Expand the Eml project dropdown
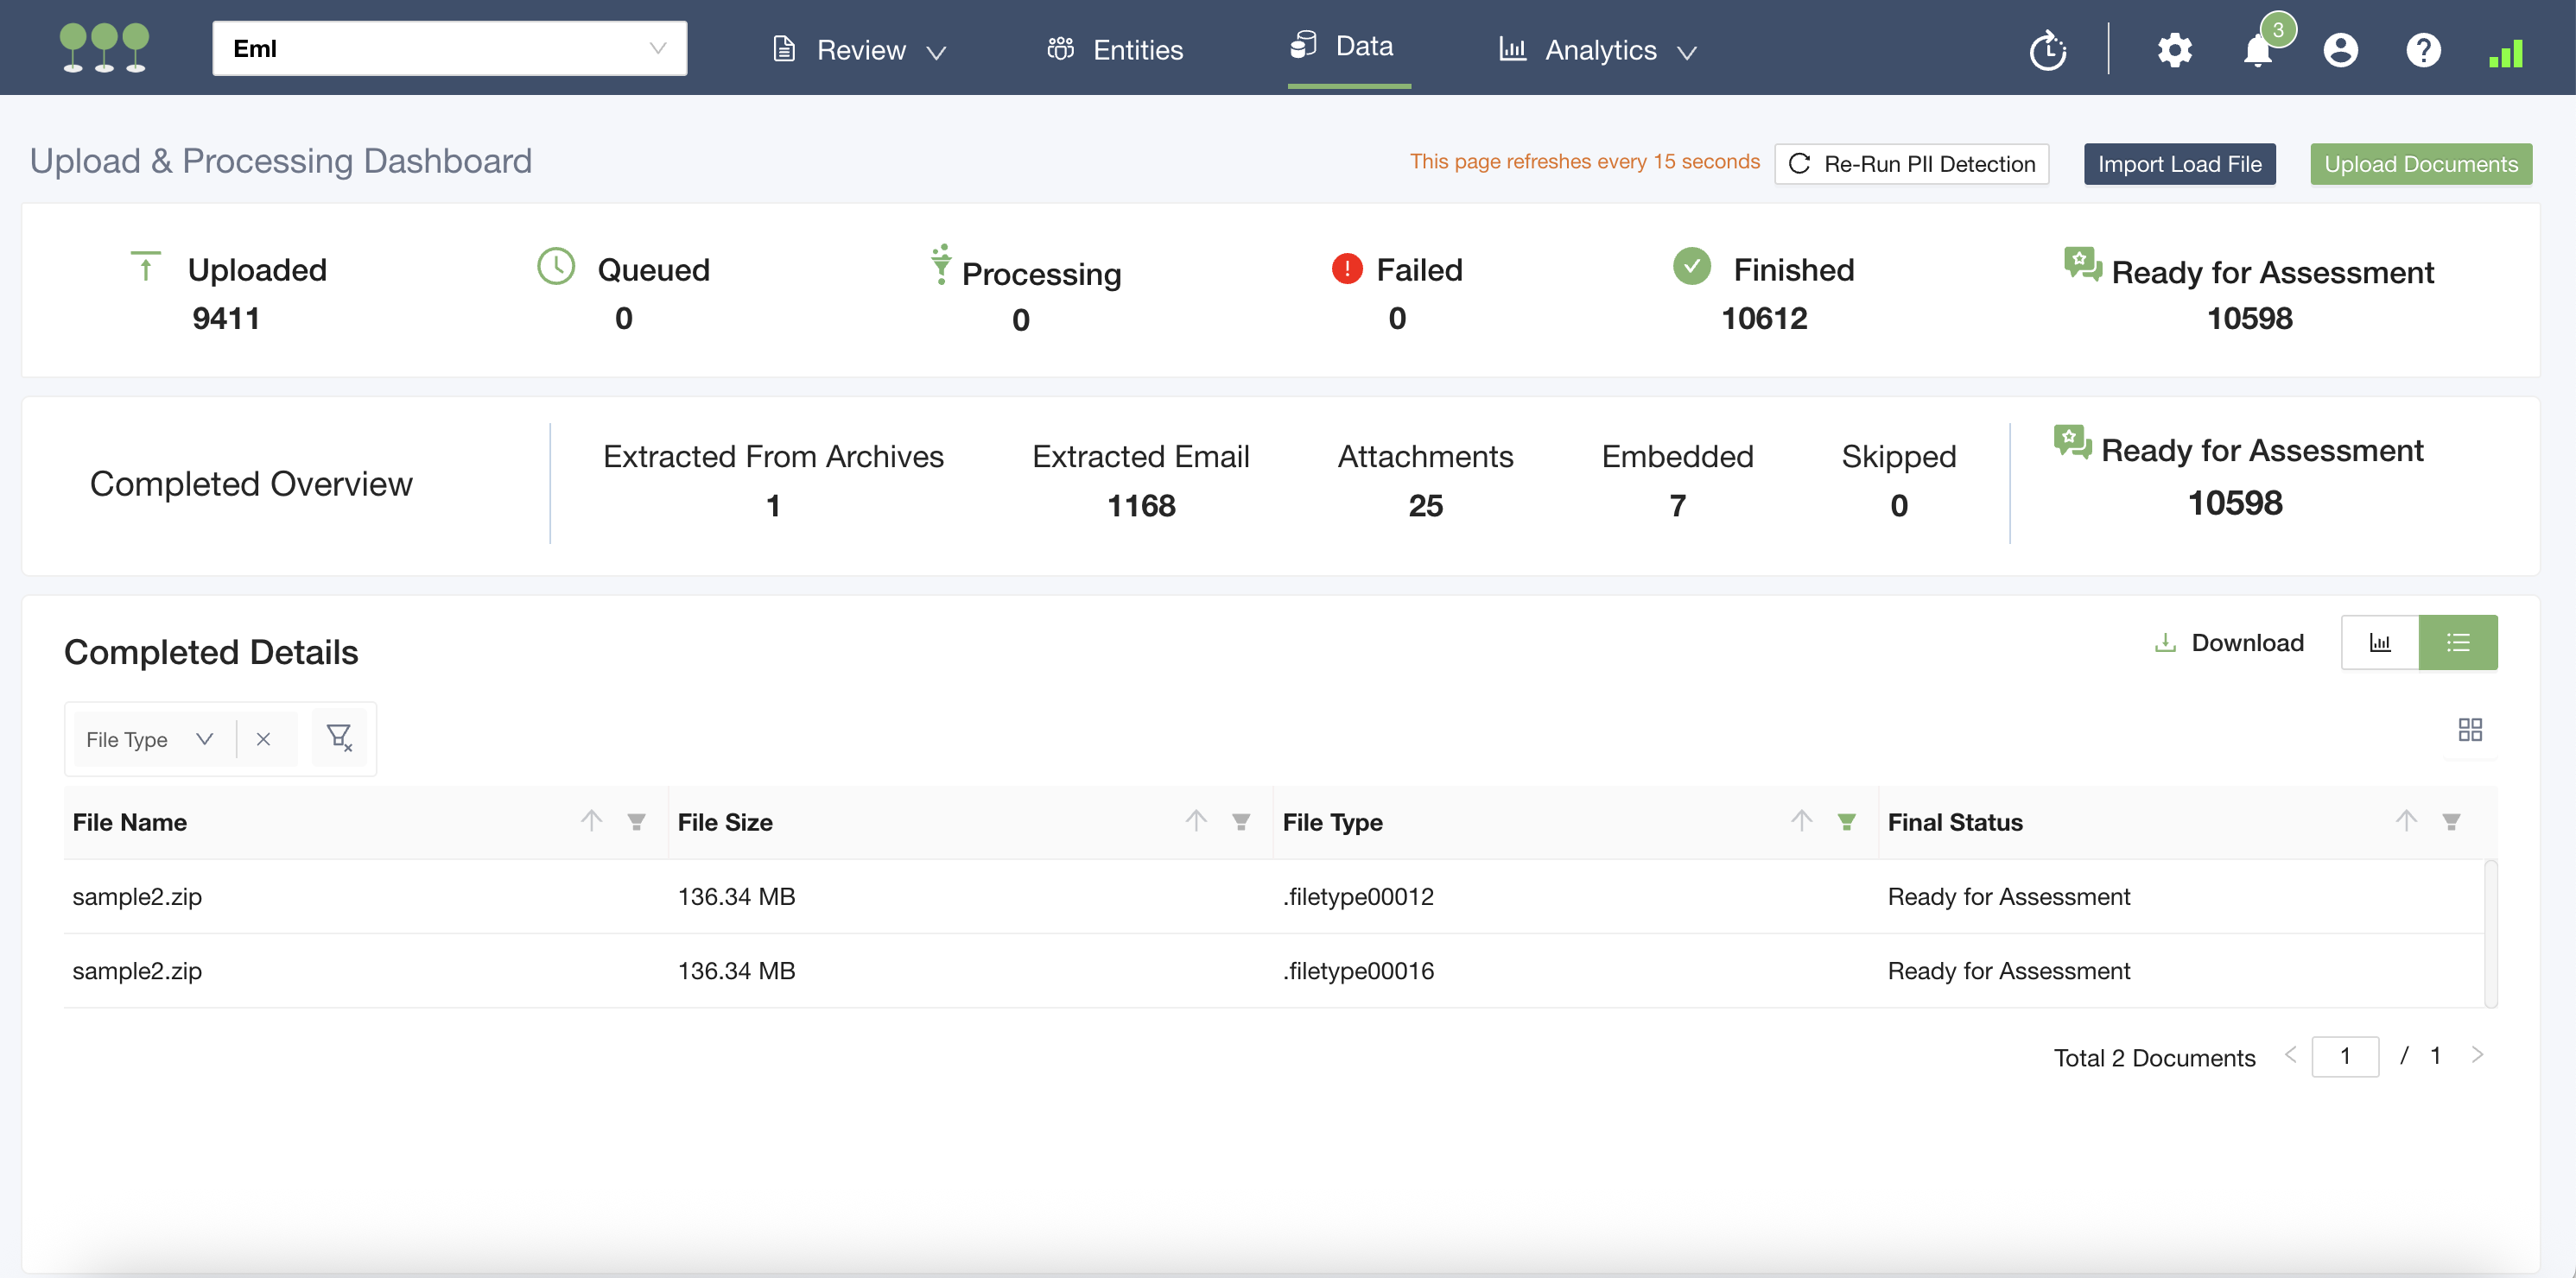The image size is (2576, 1278). click(449, 48)
